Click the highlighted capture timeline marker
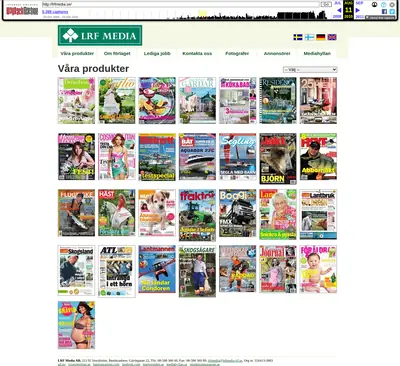The image size is (400, 366). 202,14
